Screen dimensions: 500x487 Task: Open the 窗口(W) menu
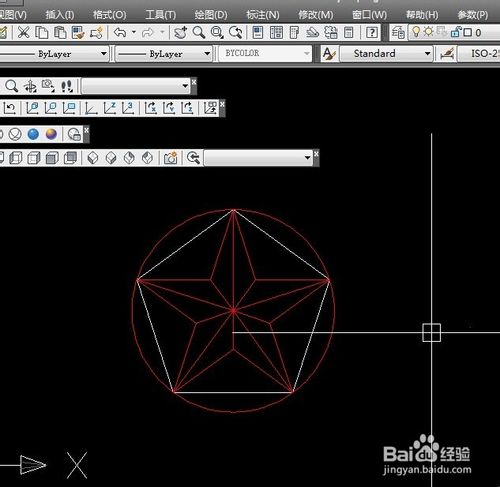(370, 15)
